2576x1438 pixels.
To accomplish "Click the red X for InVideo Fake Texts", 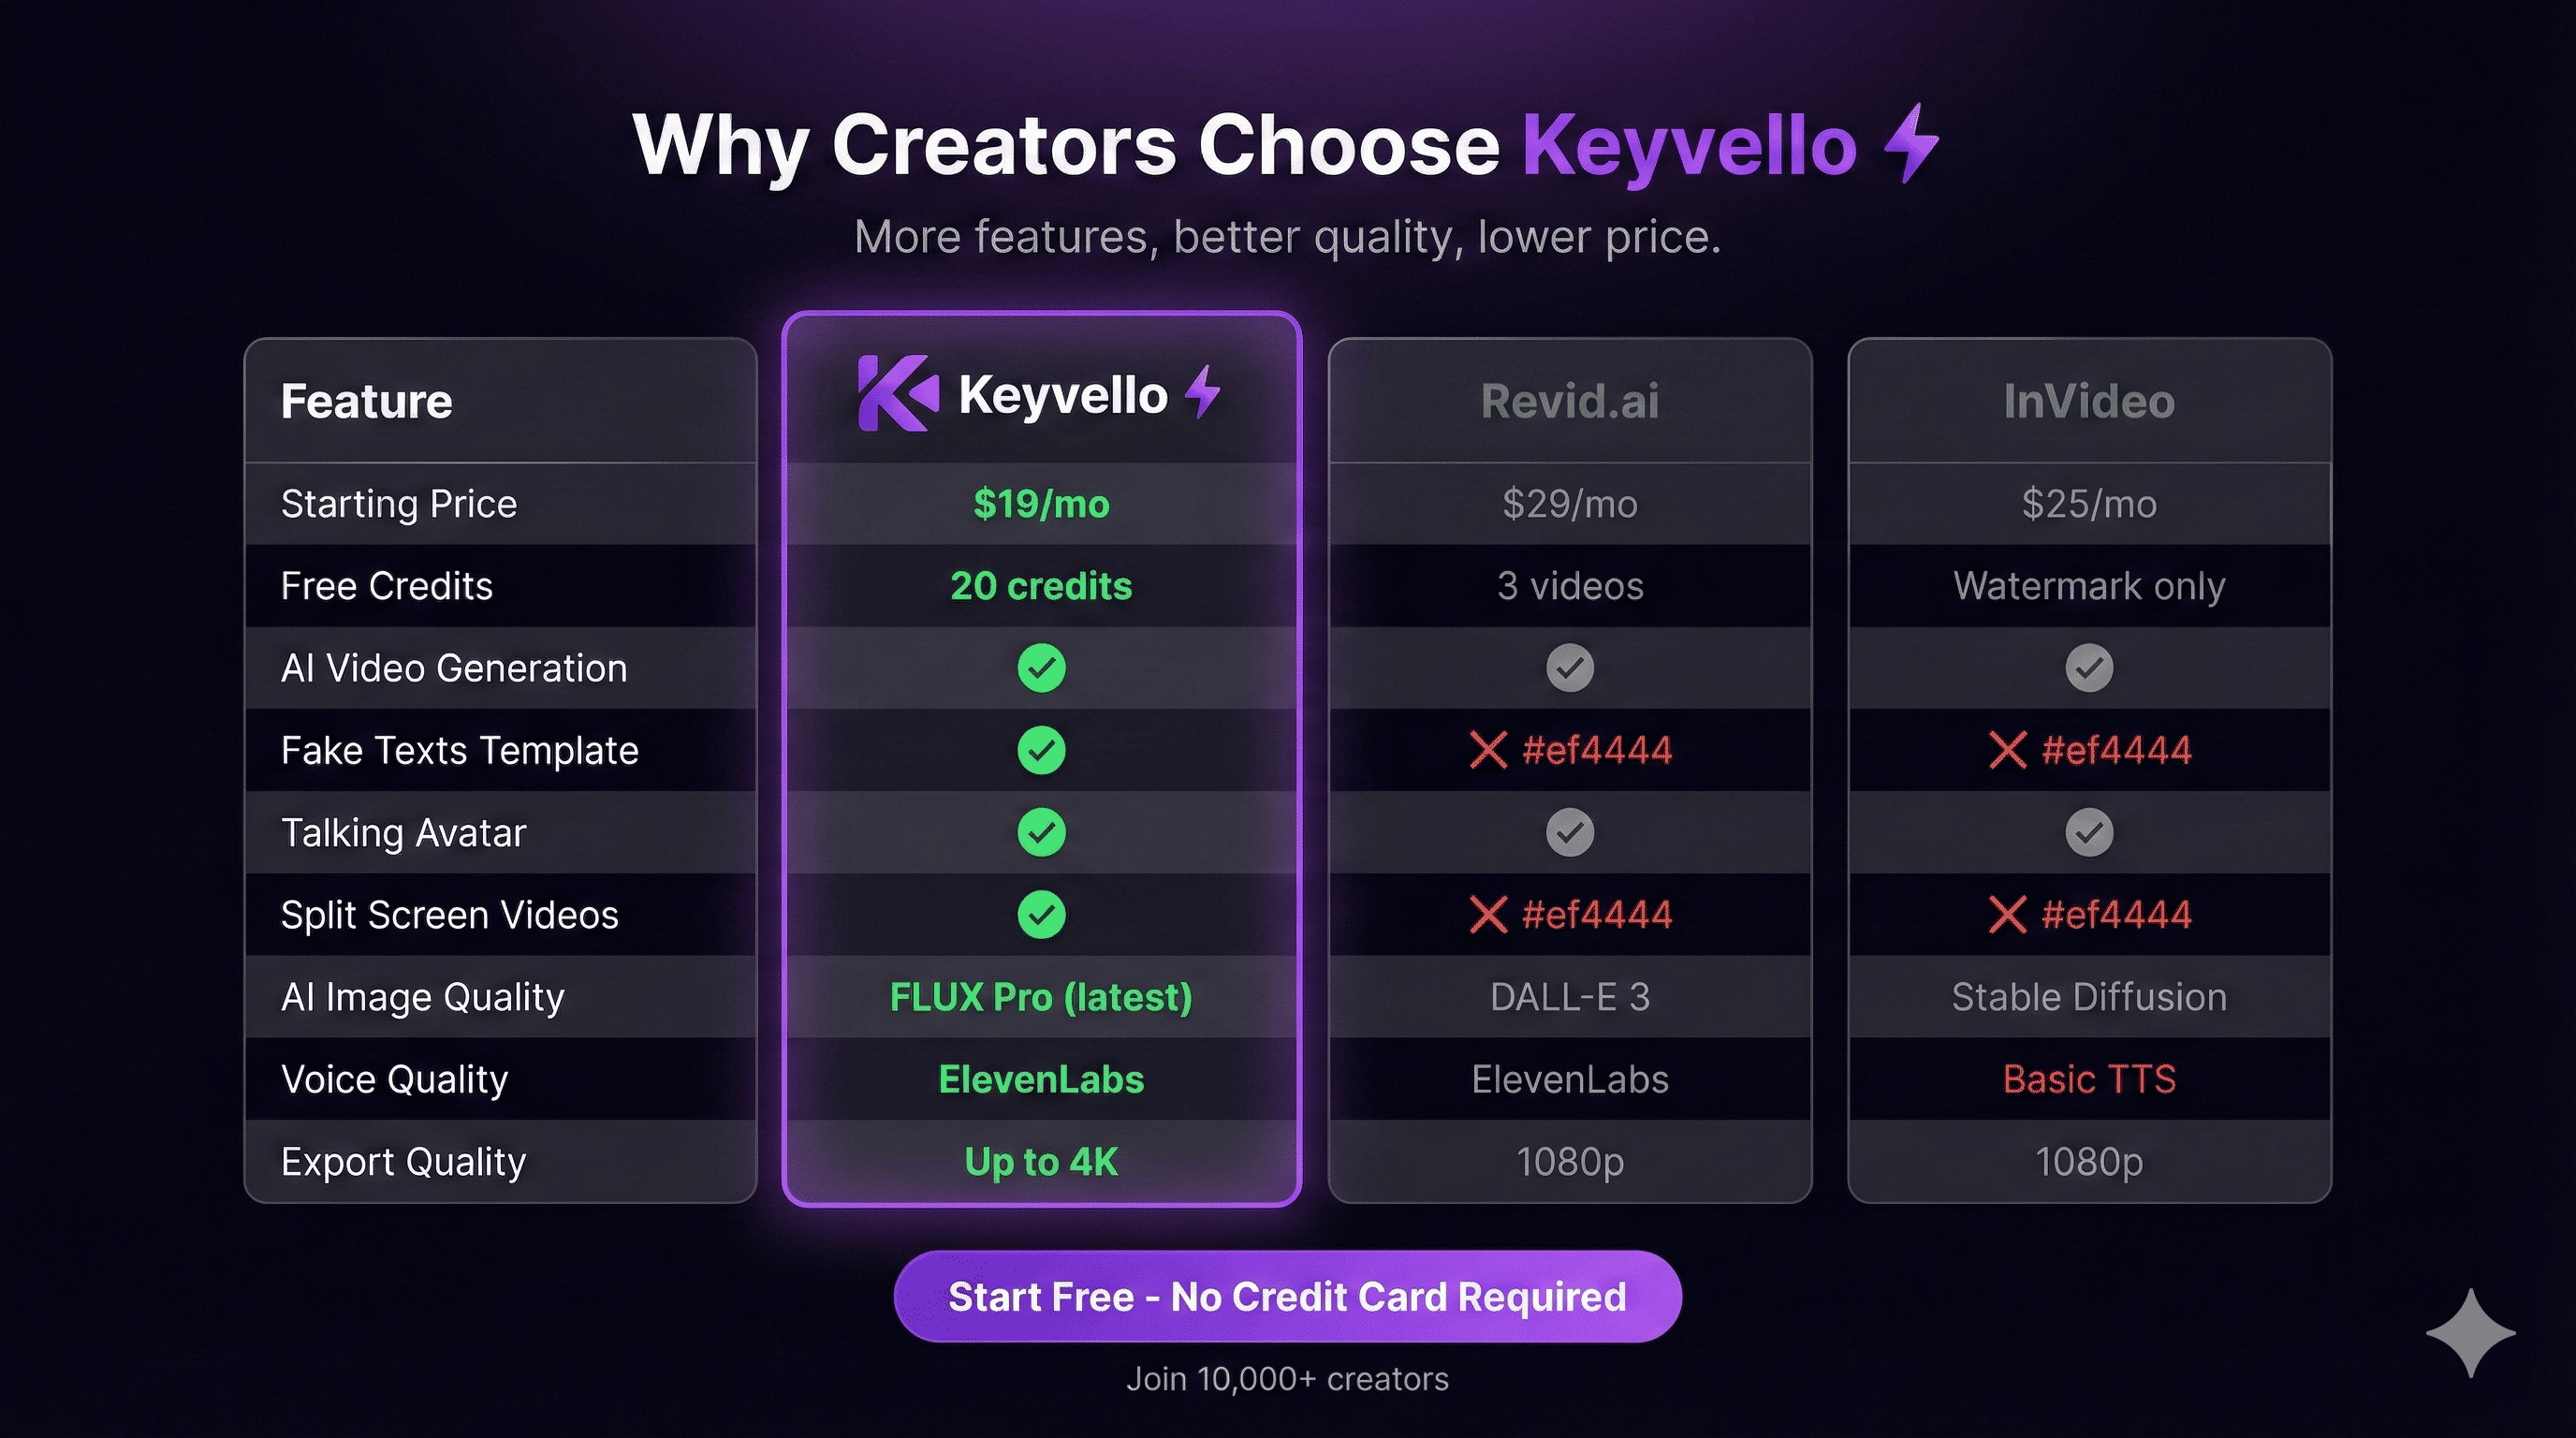I will (x=2007, y=749).
